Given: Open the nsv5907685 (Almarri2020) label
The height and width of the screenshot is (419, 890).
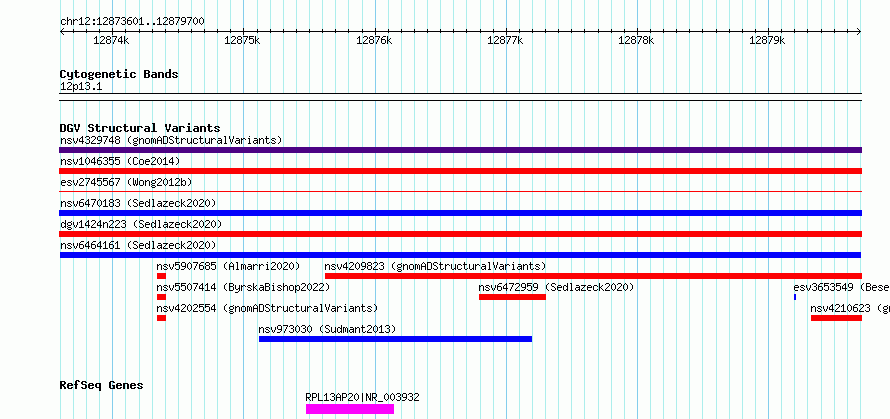Looking at the screenshot, I should point(228,266).
